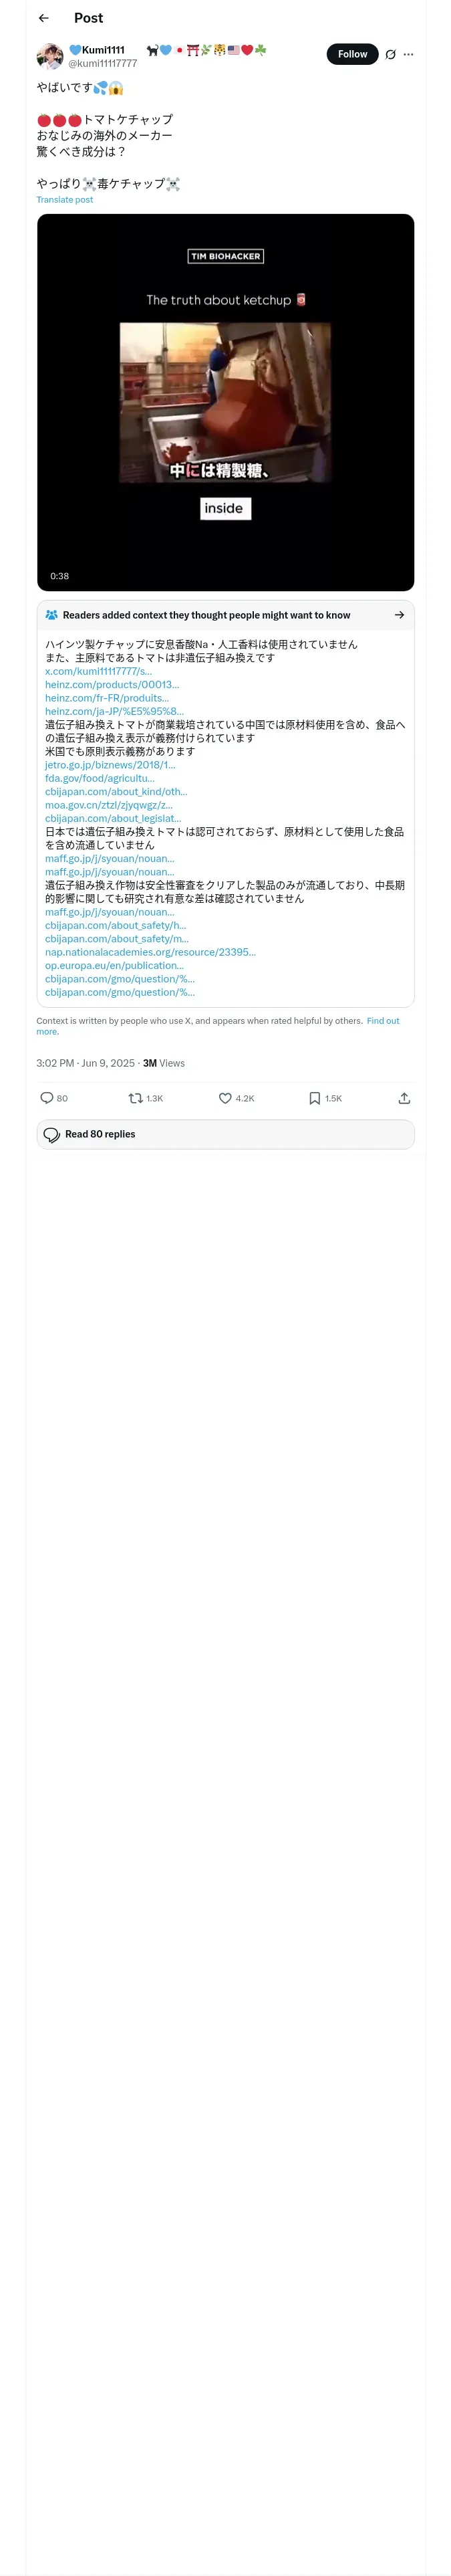The width and height of the screenshot is (451, 2576).
Task: Click the Grok icon beside Follow
Action: click(390, 55)
